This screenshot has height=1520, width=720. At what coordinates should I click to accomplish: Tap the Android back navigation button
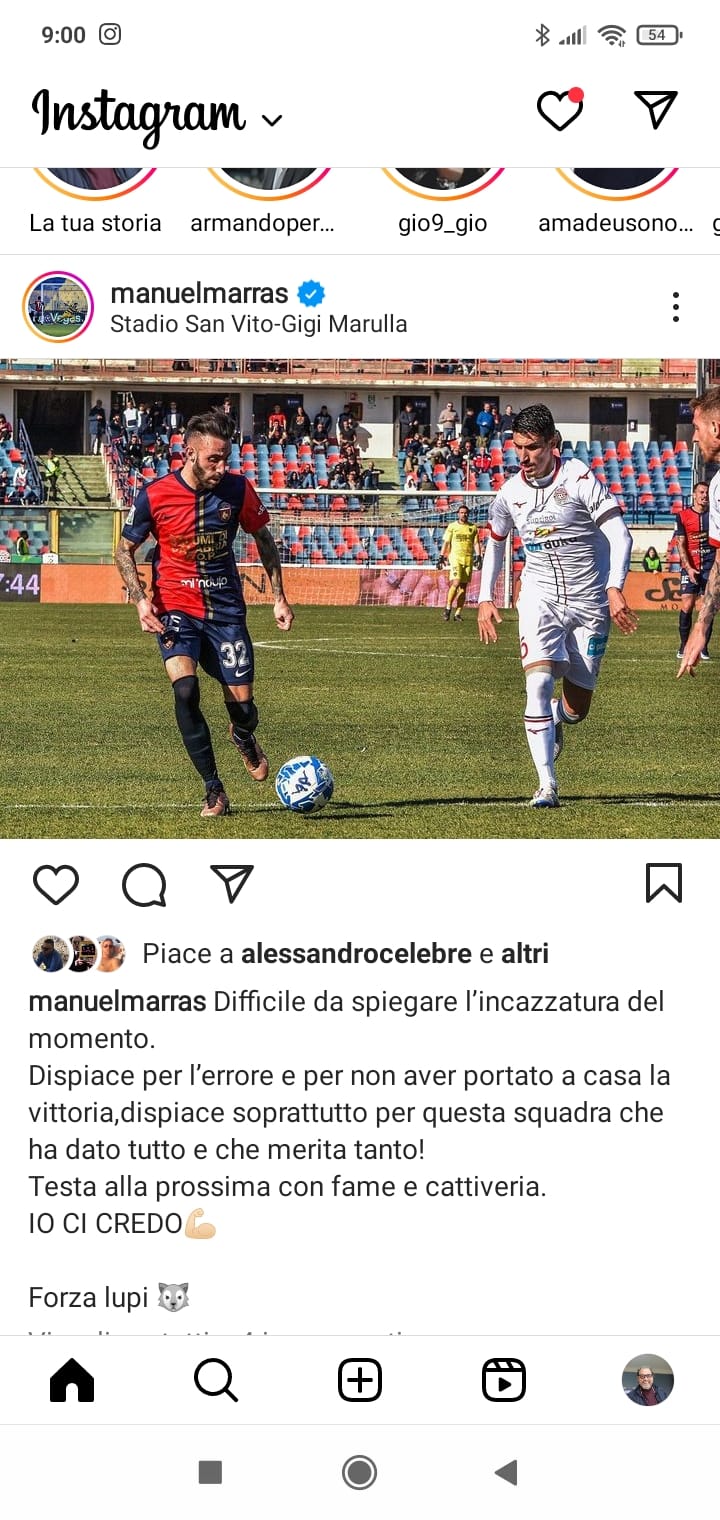[x=506, y=1472]
